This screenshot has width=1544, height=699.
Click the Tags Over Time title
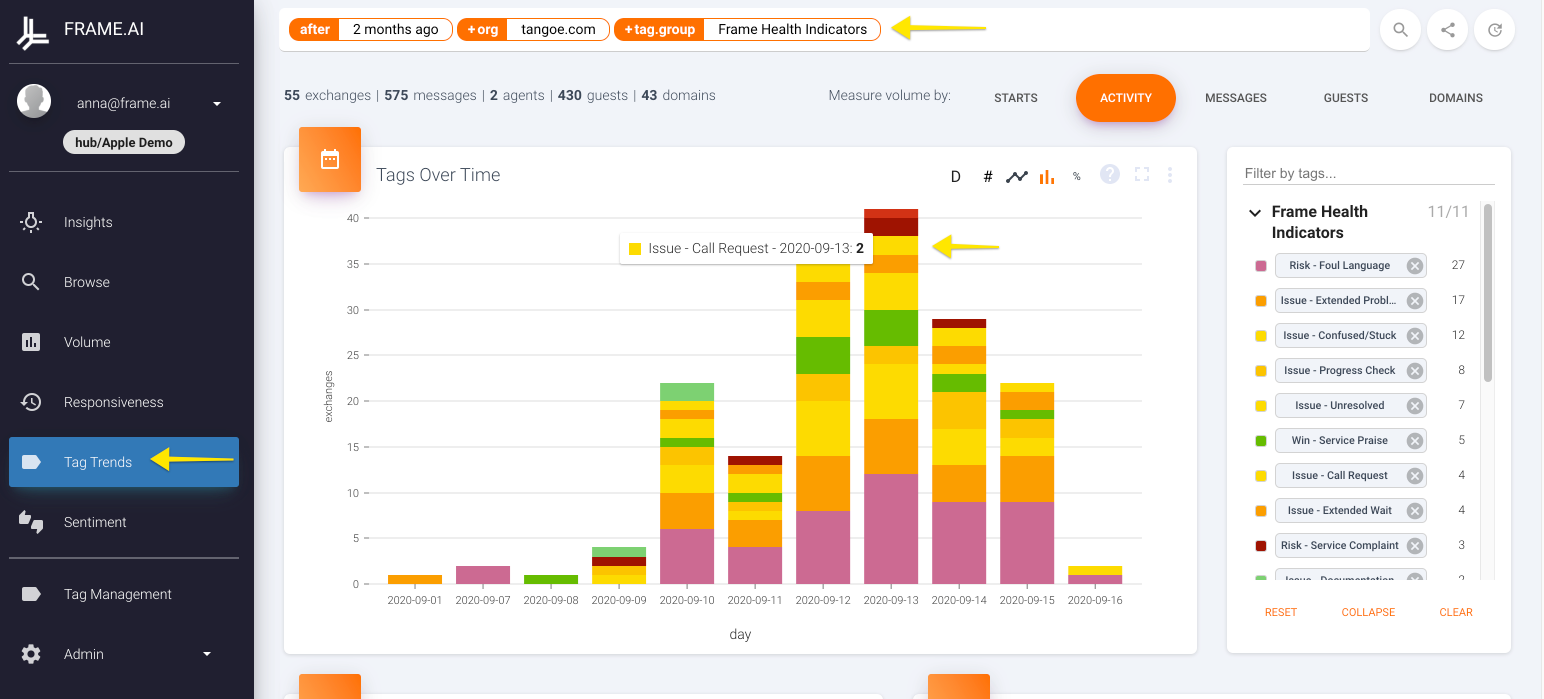point(438,175)
